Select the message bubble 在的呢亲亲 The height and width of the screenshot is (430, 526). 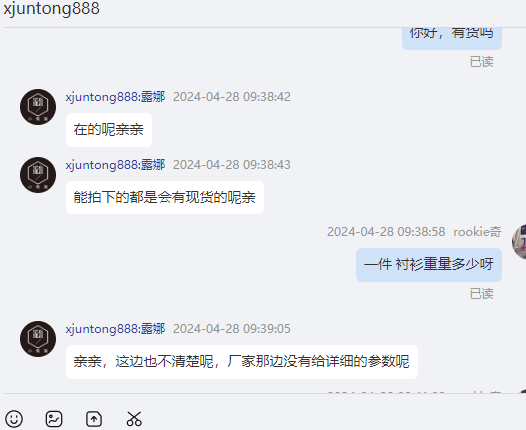(109, 130)
